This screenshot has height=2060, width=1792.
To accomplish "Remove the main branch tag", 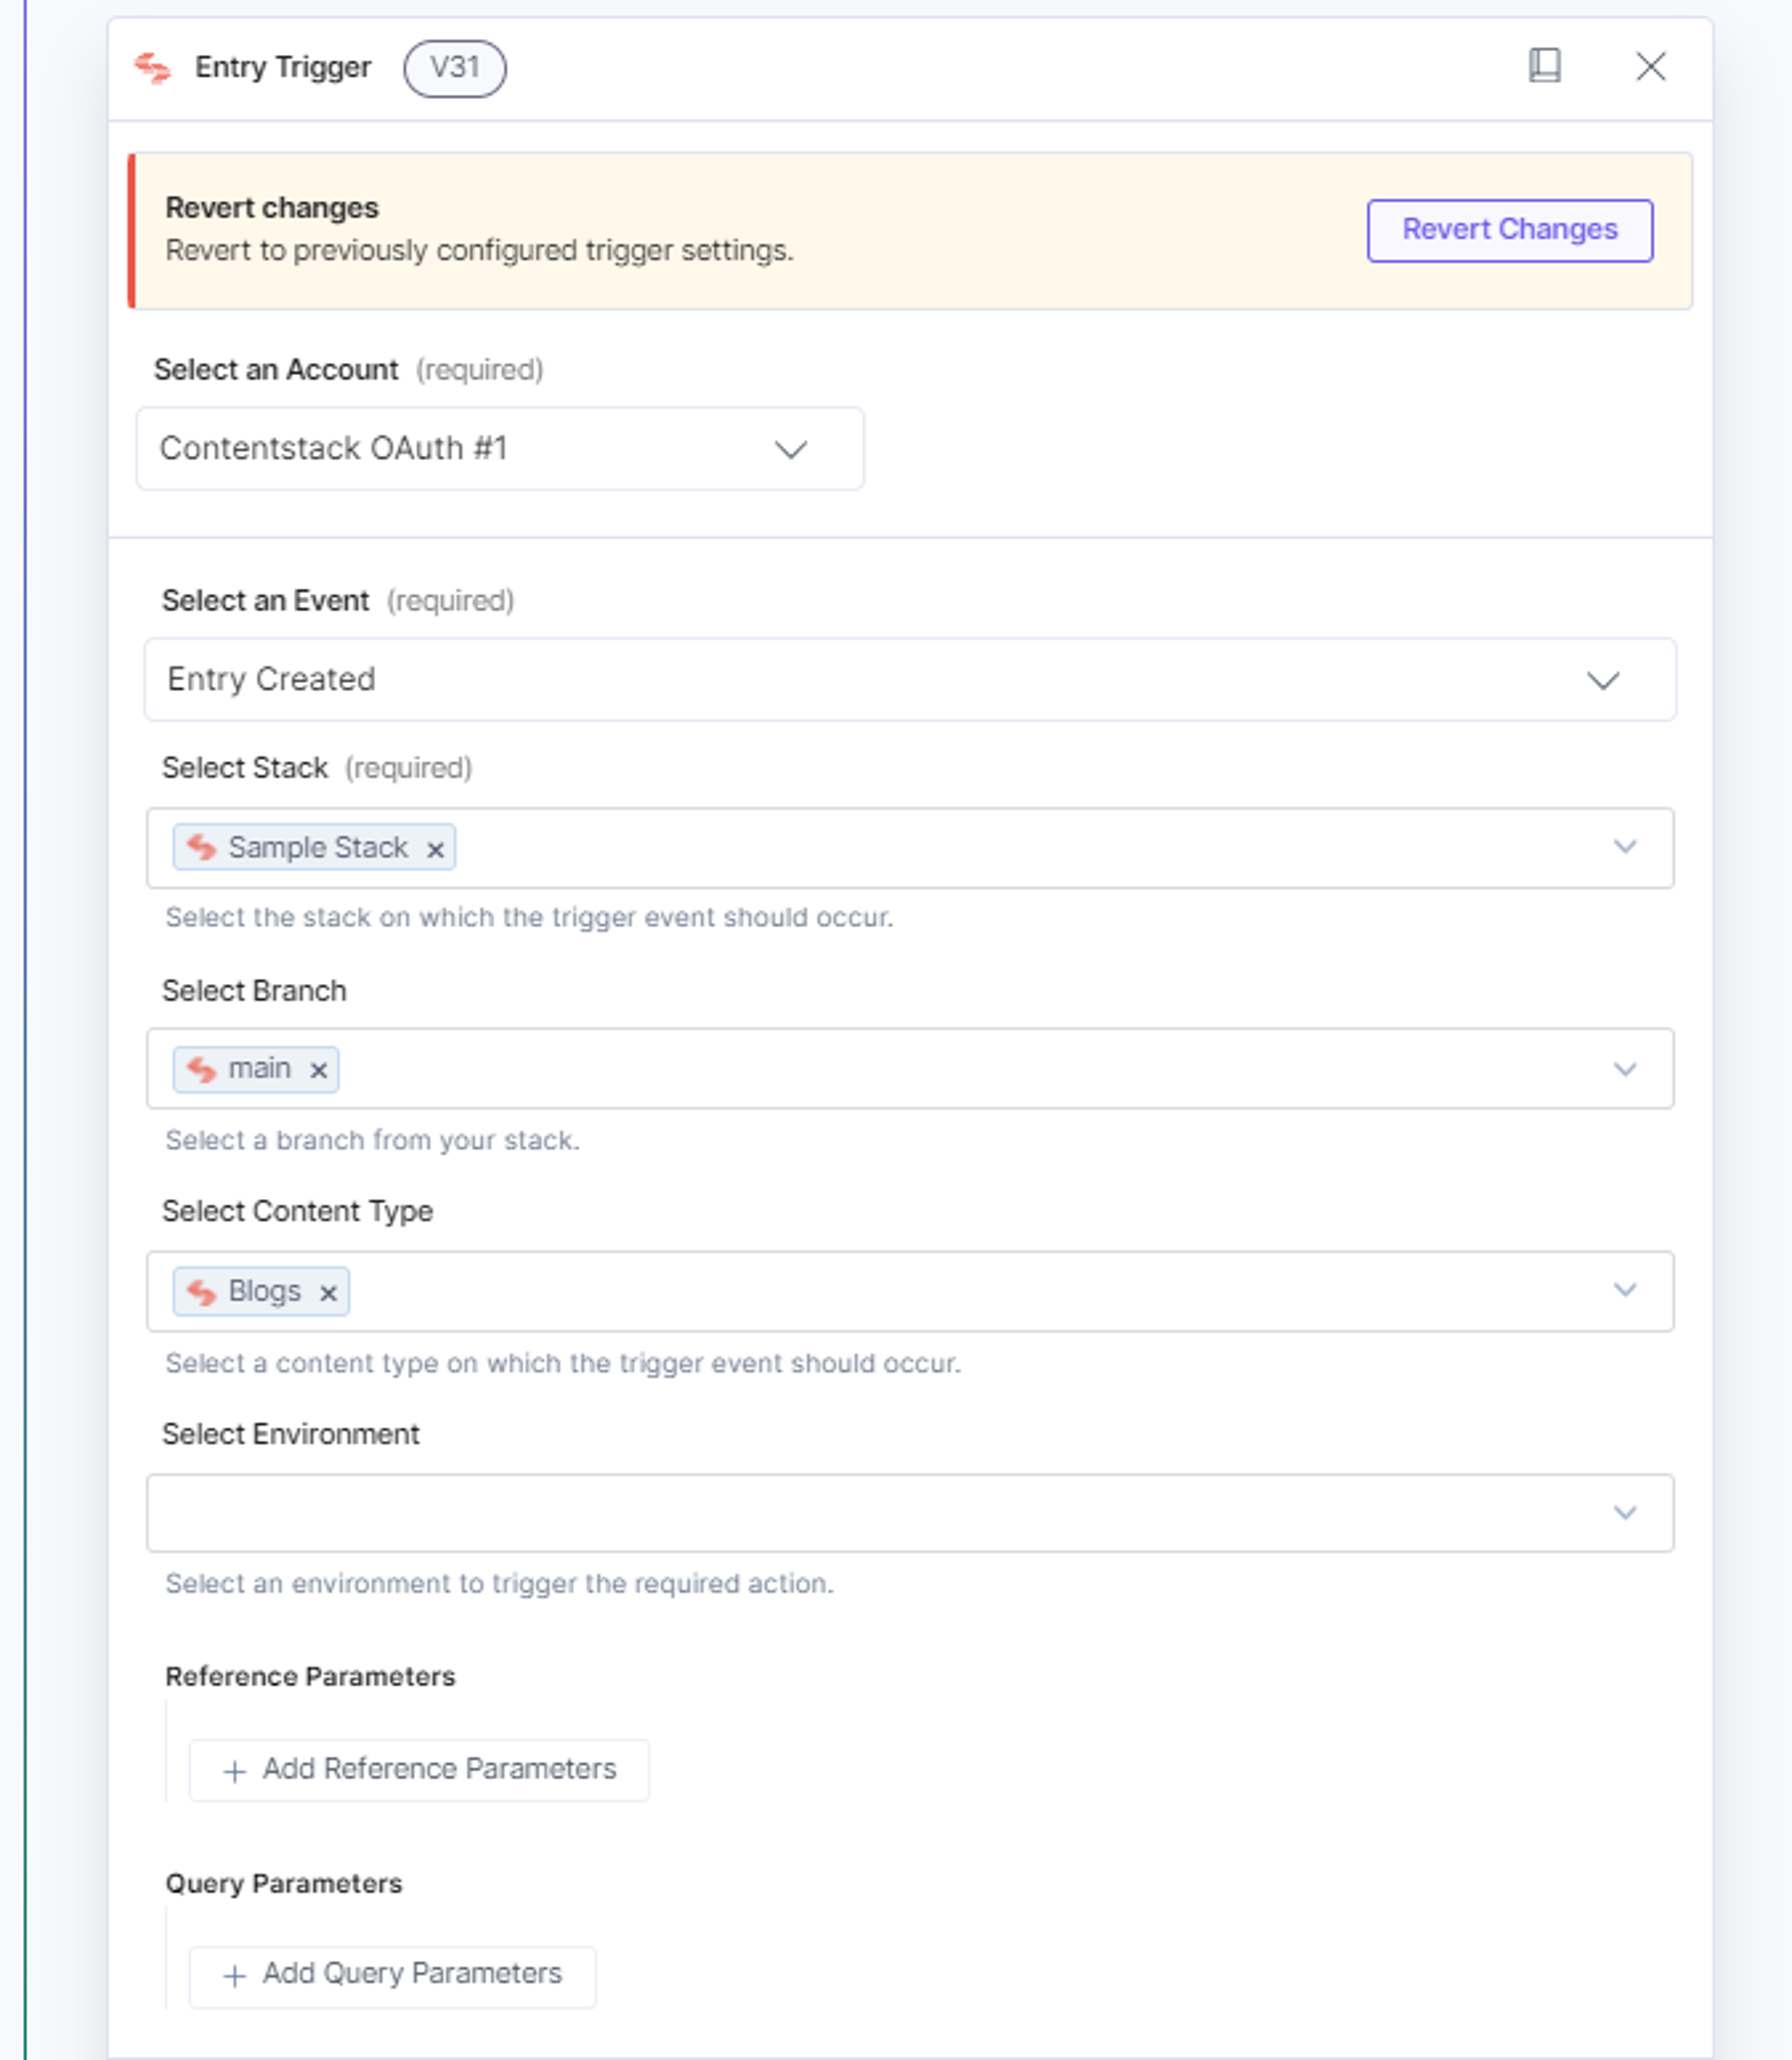I will coord(318,1070).
